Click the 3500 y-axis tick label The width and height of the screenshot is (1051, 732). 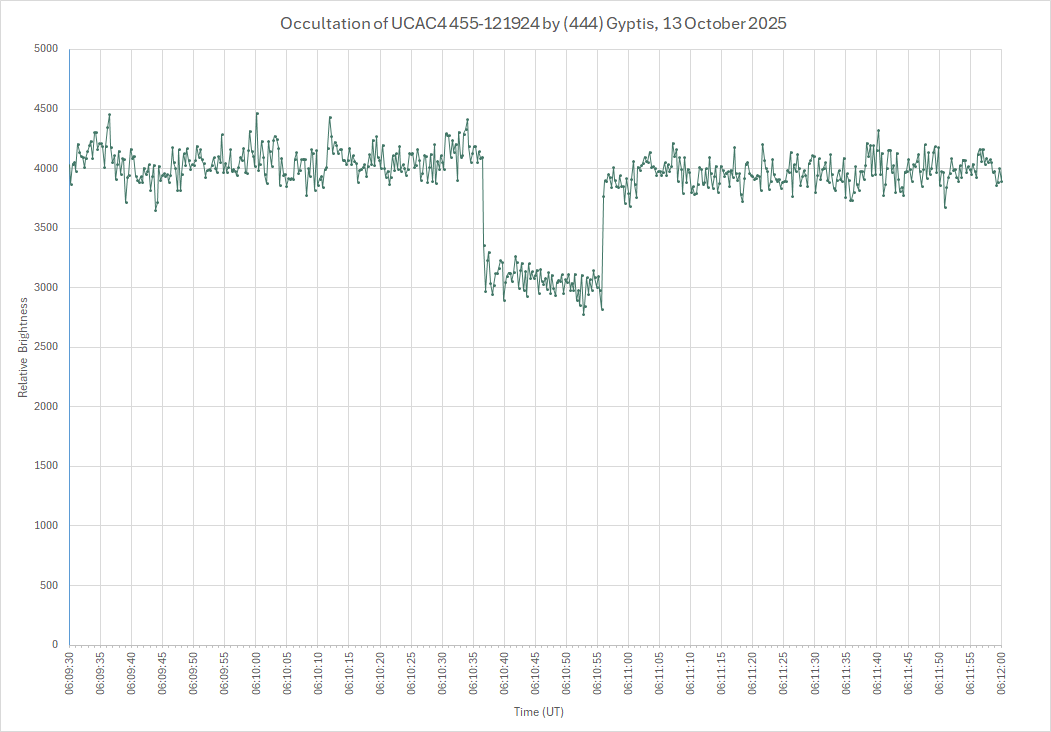click(45, 228)
